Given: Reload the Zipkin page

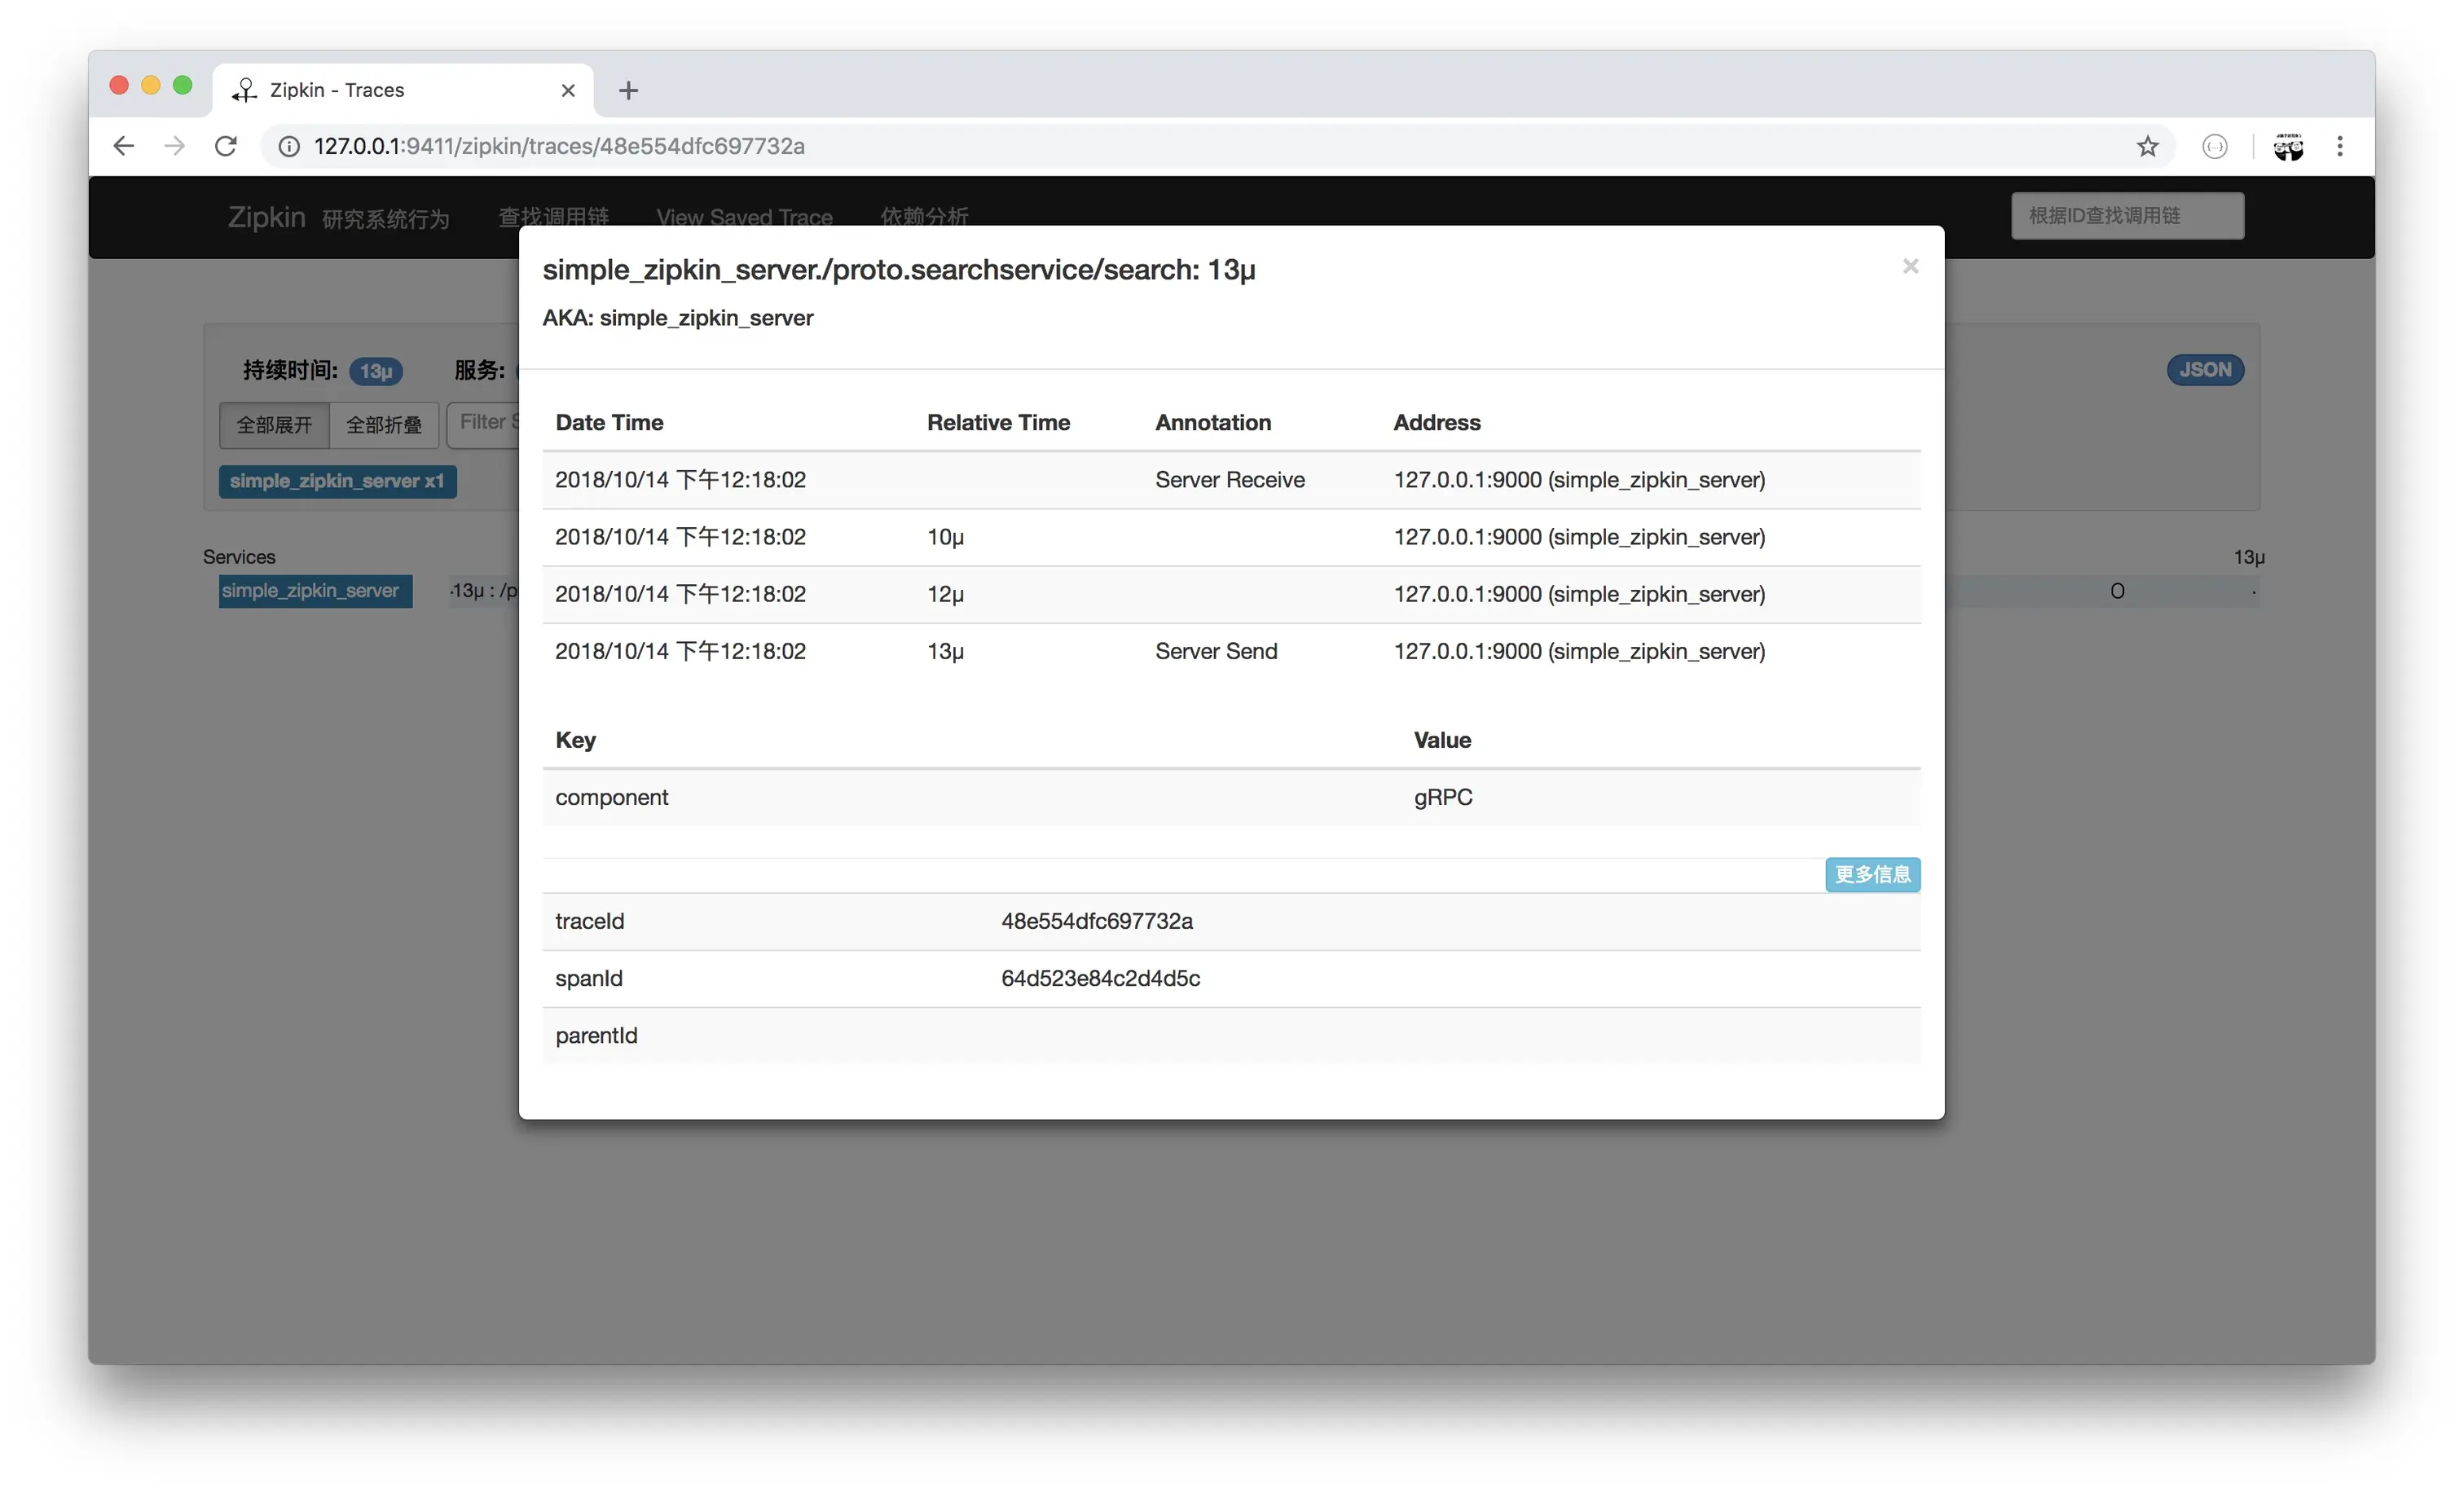Looking at the screenshot, I should click(x=226, y=146).
